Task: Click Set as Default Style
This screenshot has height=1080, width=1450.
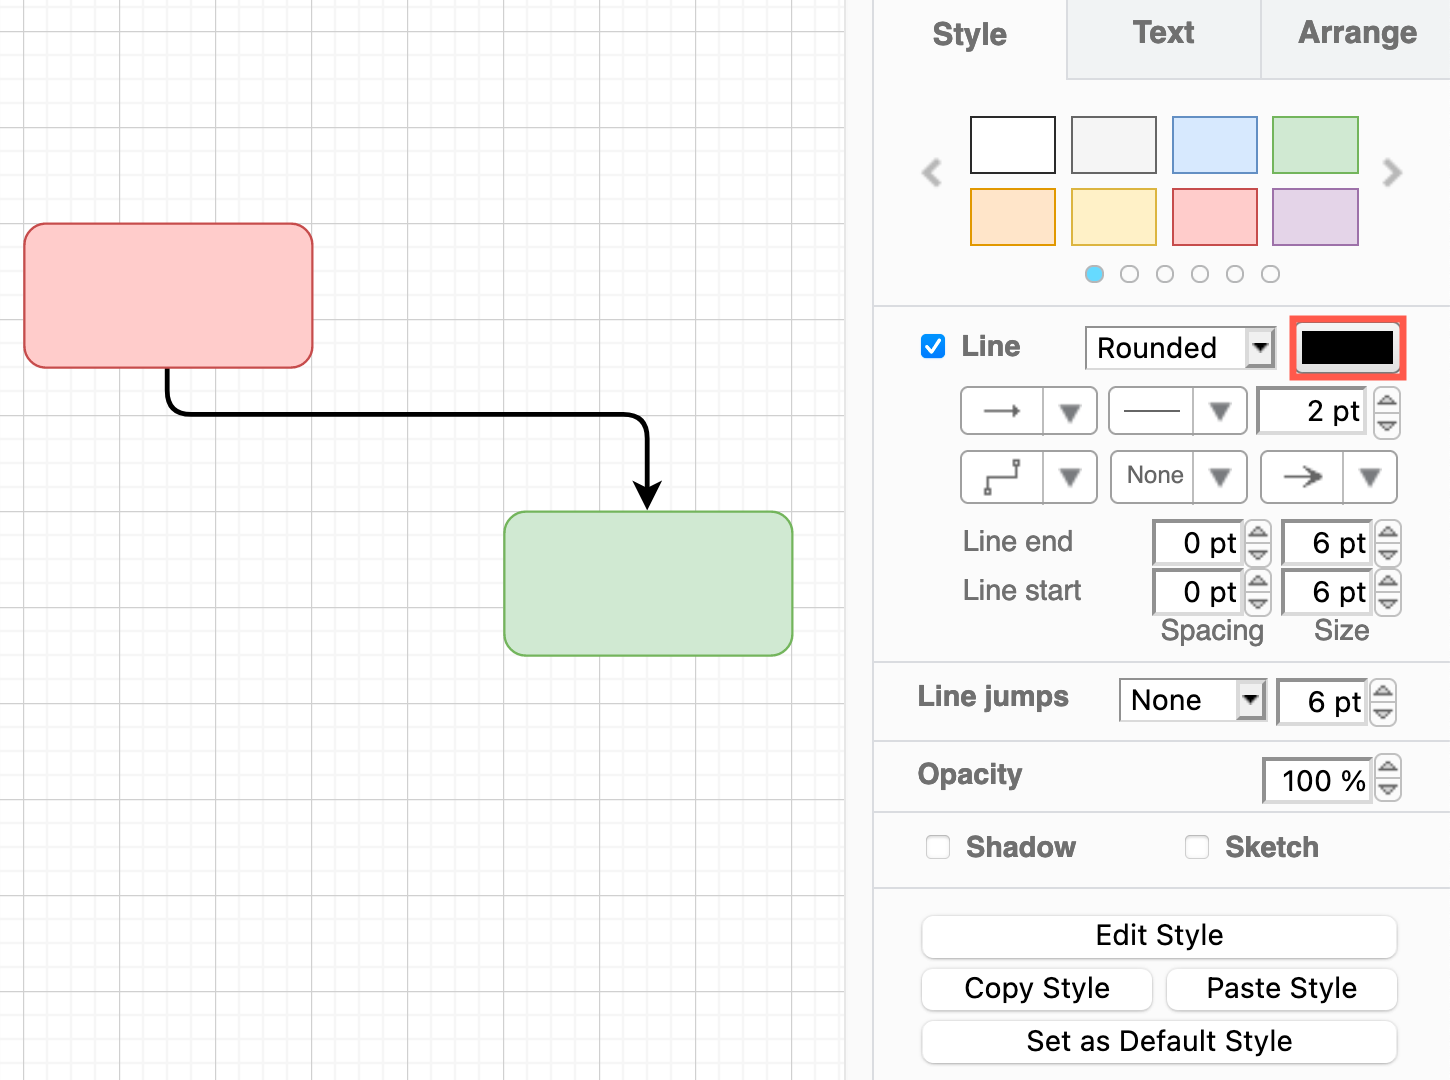Action: 1158,1041
